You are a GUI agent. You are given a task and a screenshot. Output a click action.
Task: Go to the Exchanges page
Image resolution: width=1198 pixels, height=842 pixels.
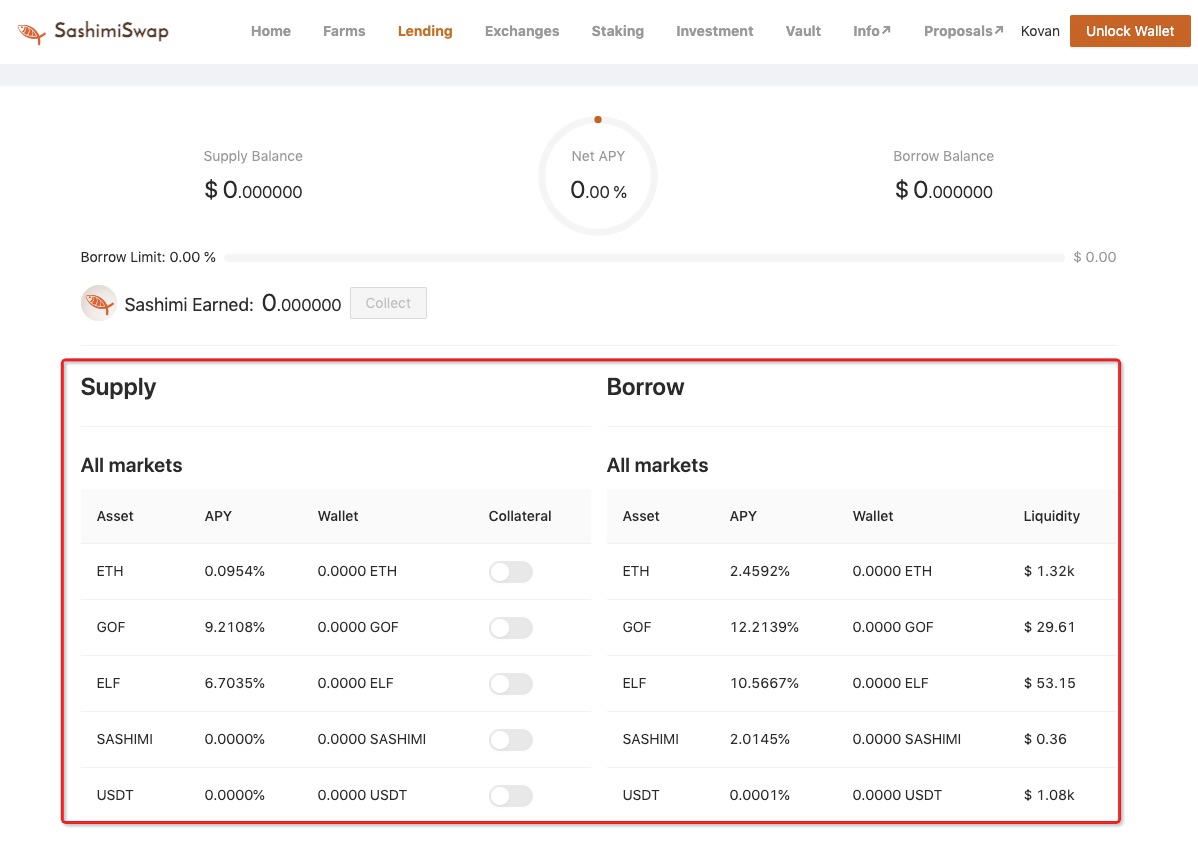click(522, 31)
